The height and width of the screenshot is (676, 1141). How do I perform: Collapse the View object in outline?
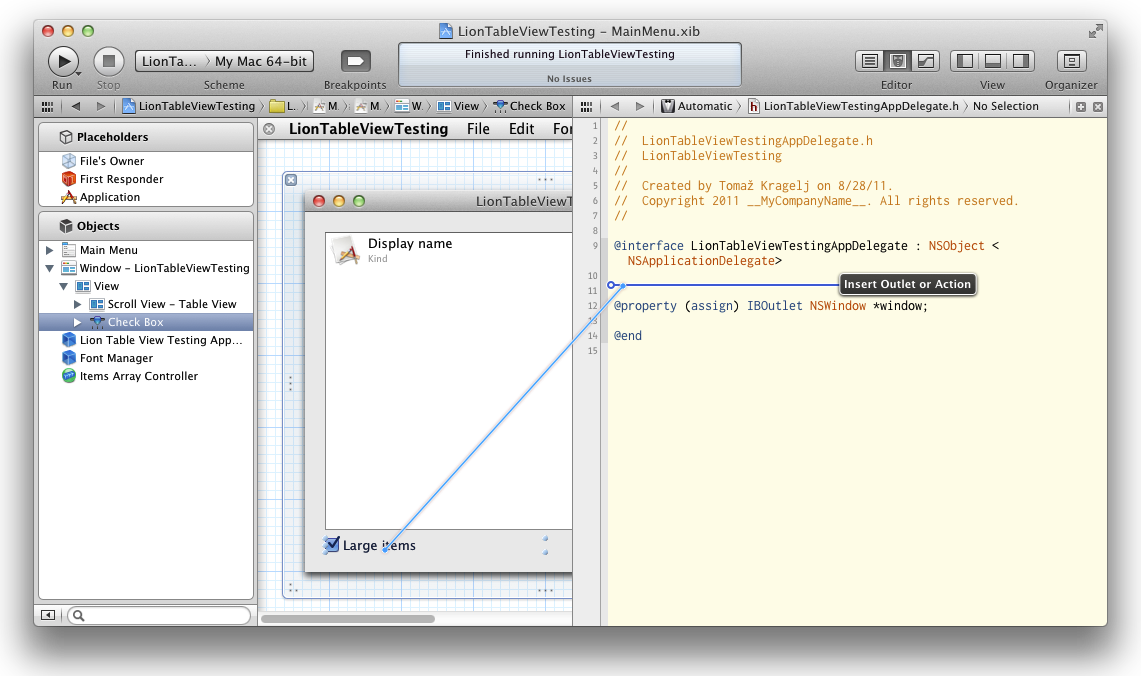point(64,287)
